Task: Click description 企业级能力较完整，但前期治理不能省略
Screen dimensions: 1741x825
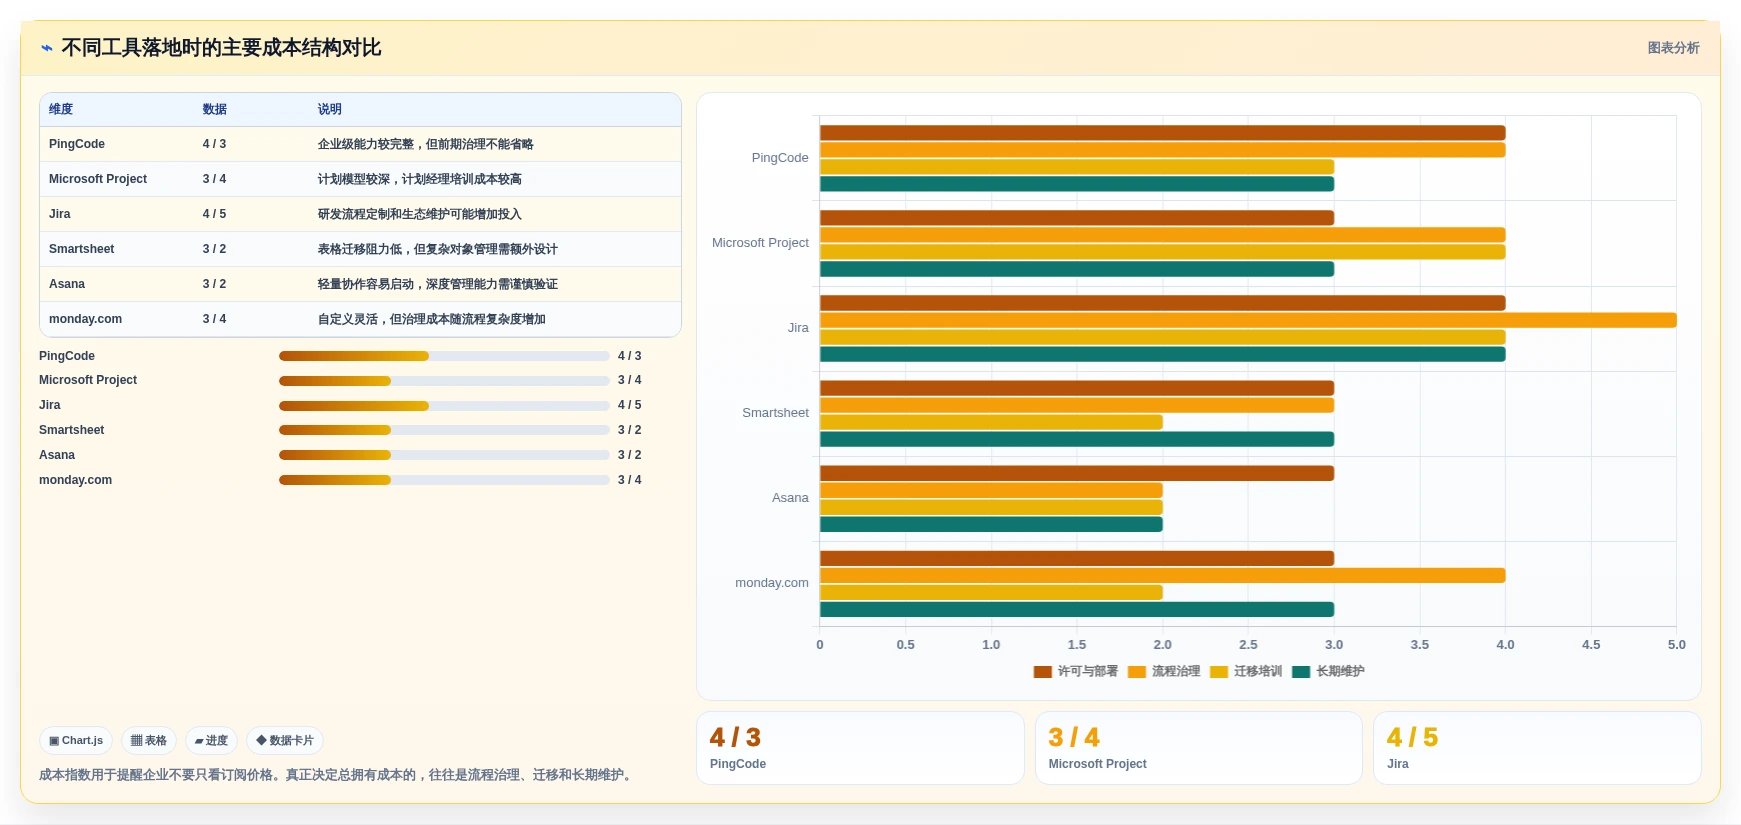Action: [x=426, y=144]
